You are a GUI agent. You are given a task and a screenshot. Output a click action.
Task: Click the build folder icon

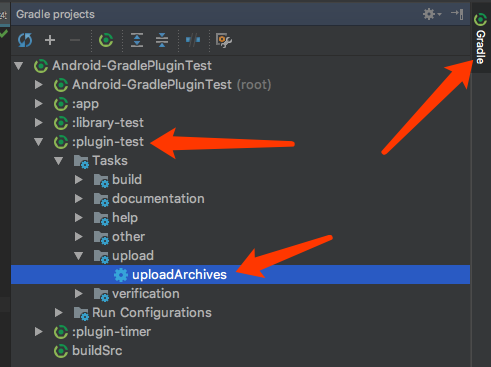coord(101,180)
